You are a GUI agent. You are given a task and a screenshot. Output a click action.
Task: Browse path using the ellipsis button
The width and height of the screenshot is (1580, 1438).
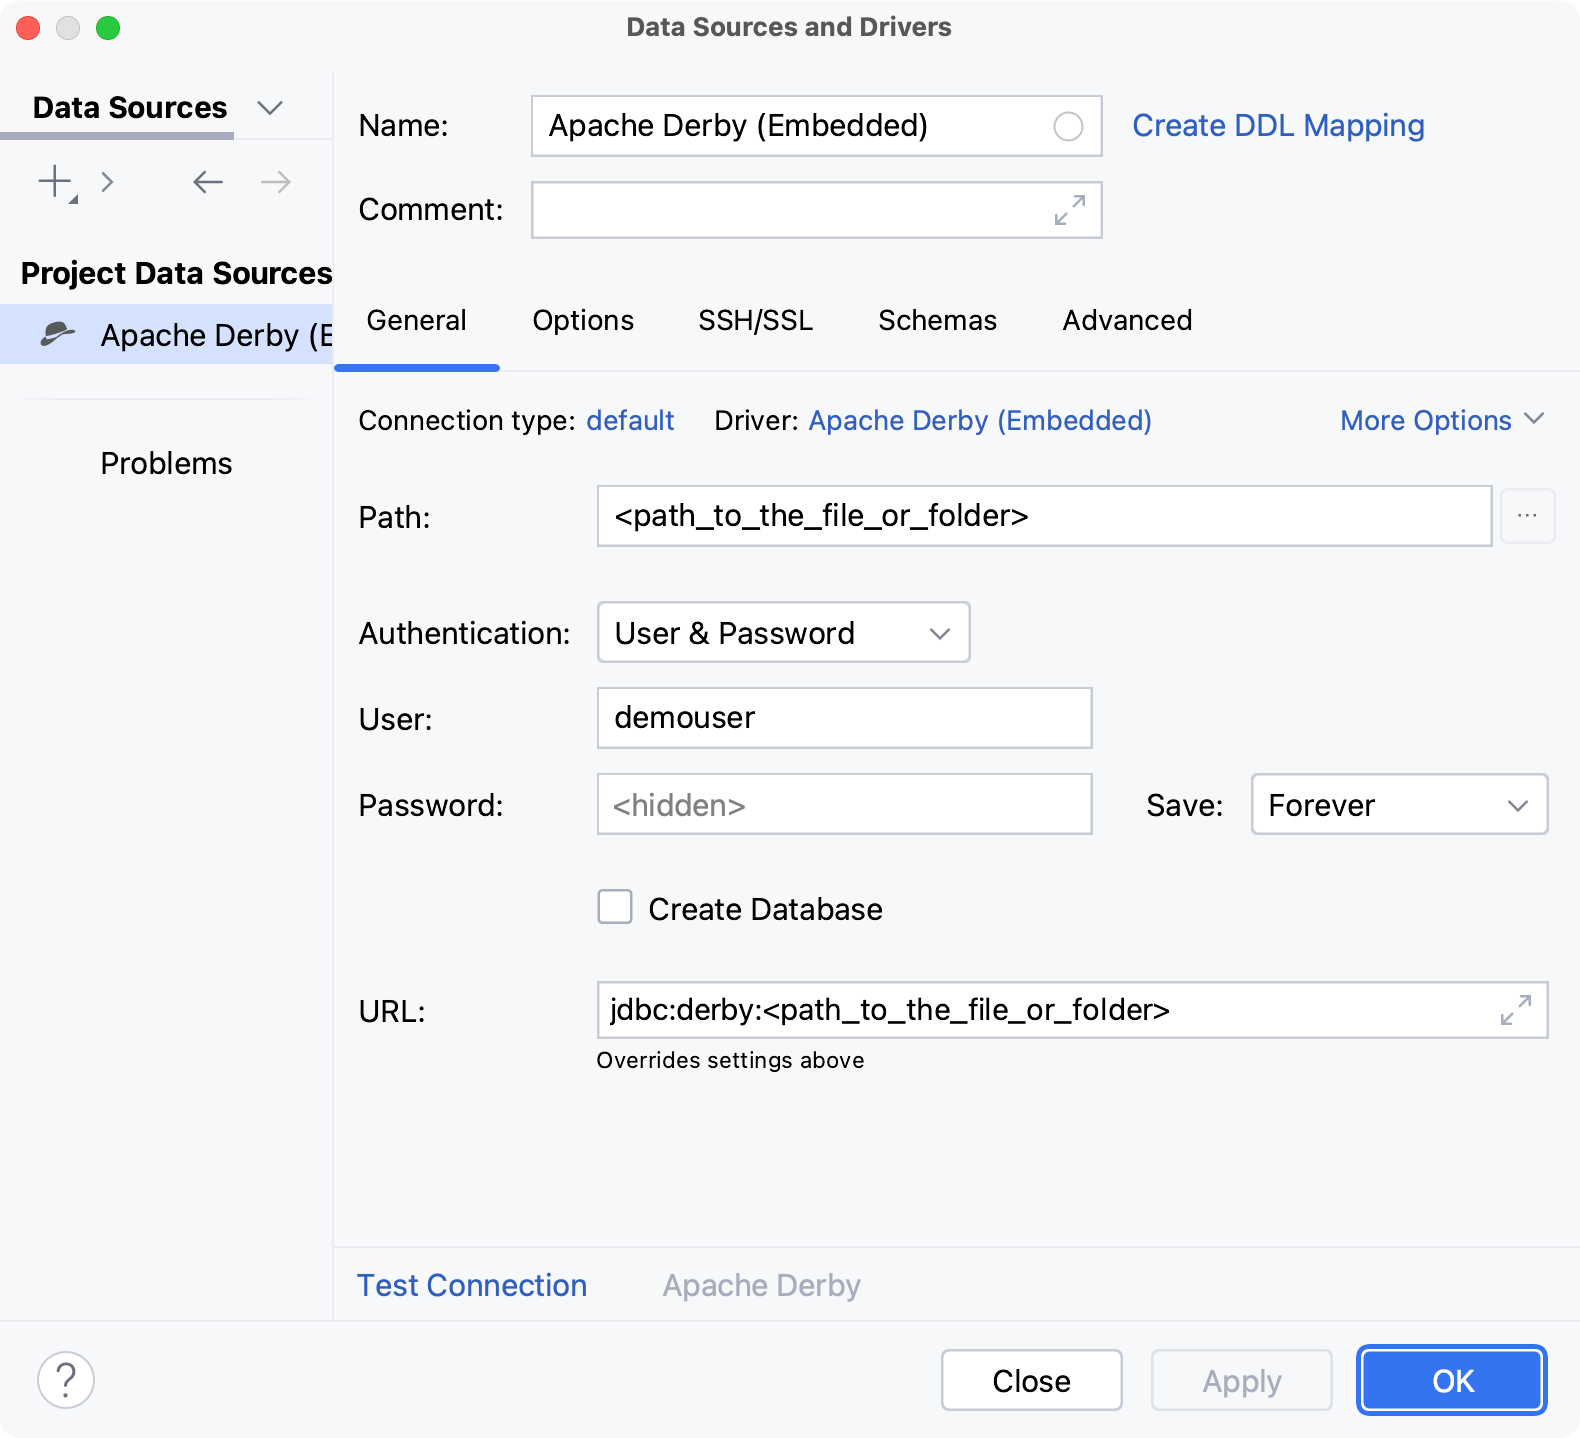tap(1526, 516)
